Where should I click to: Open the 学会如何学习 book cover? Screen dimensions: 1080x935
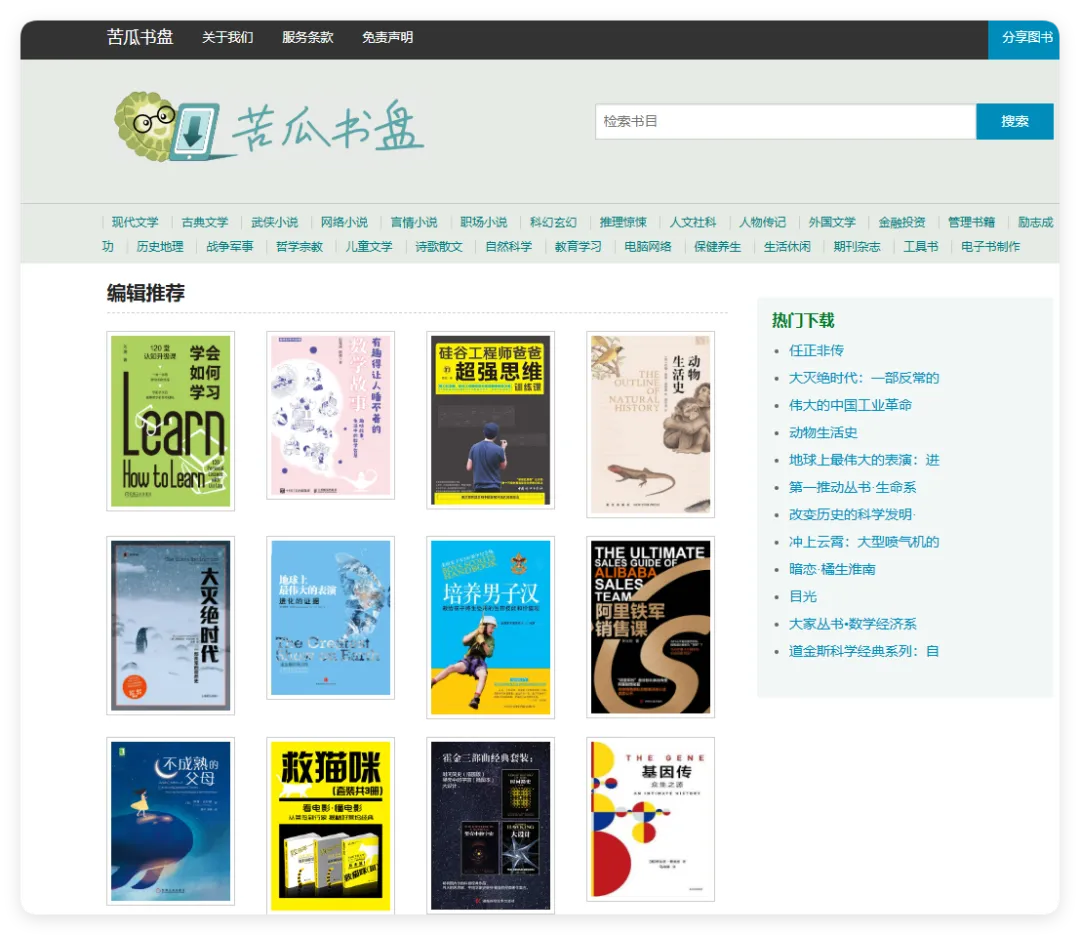tap(171, 421)
